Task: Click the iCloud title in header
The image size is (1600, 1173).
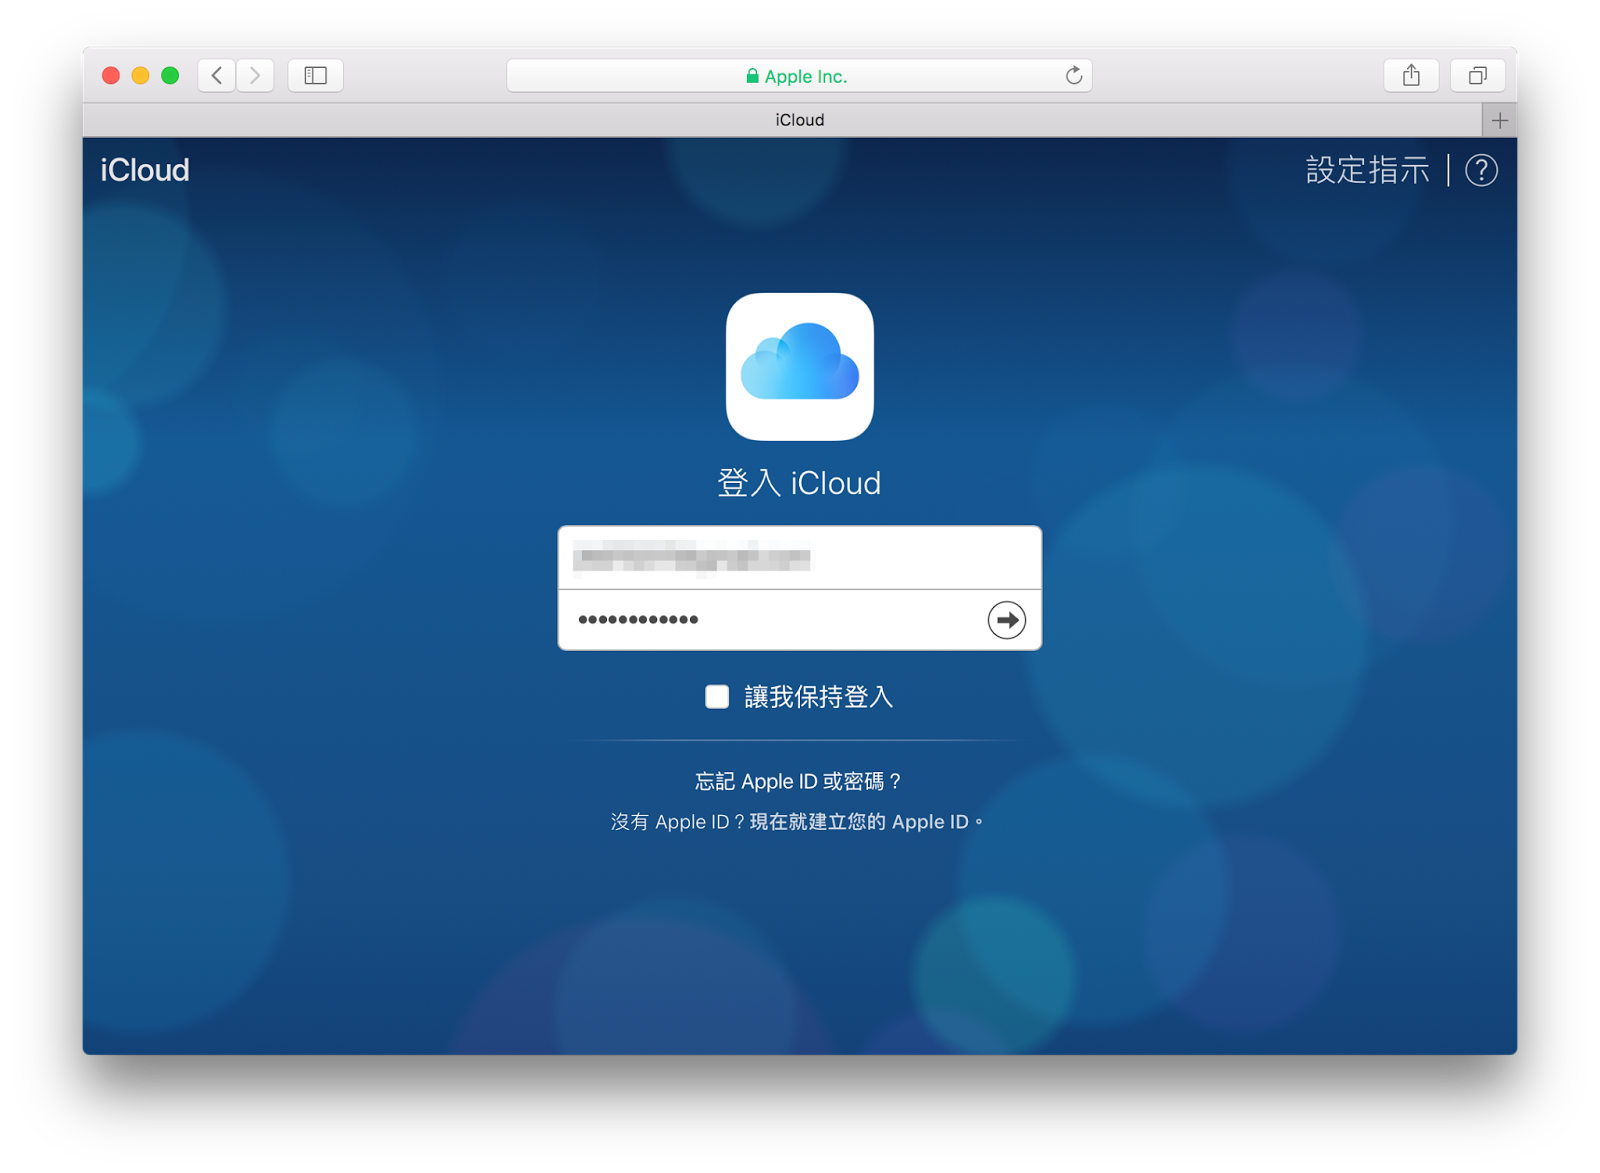Action: point(145,170)
